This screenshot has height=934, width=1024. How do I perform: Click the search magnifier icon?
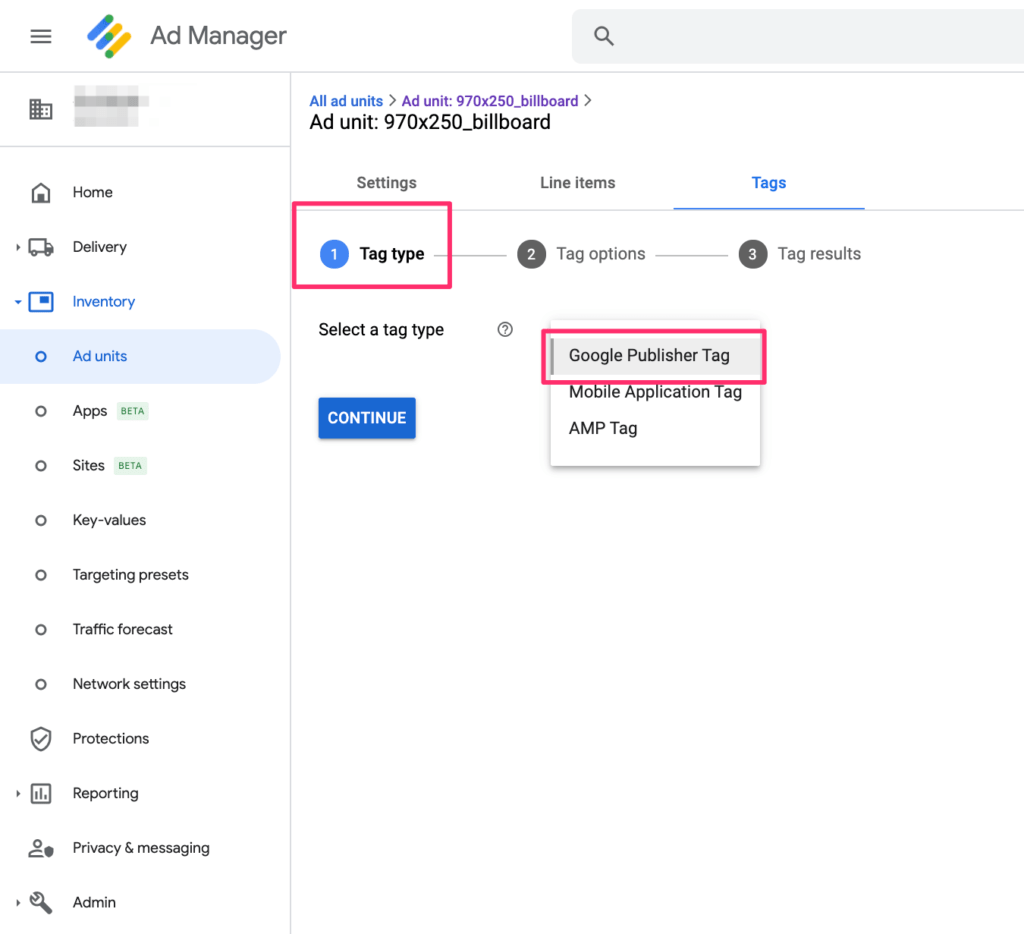[x=604, y=35]
